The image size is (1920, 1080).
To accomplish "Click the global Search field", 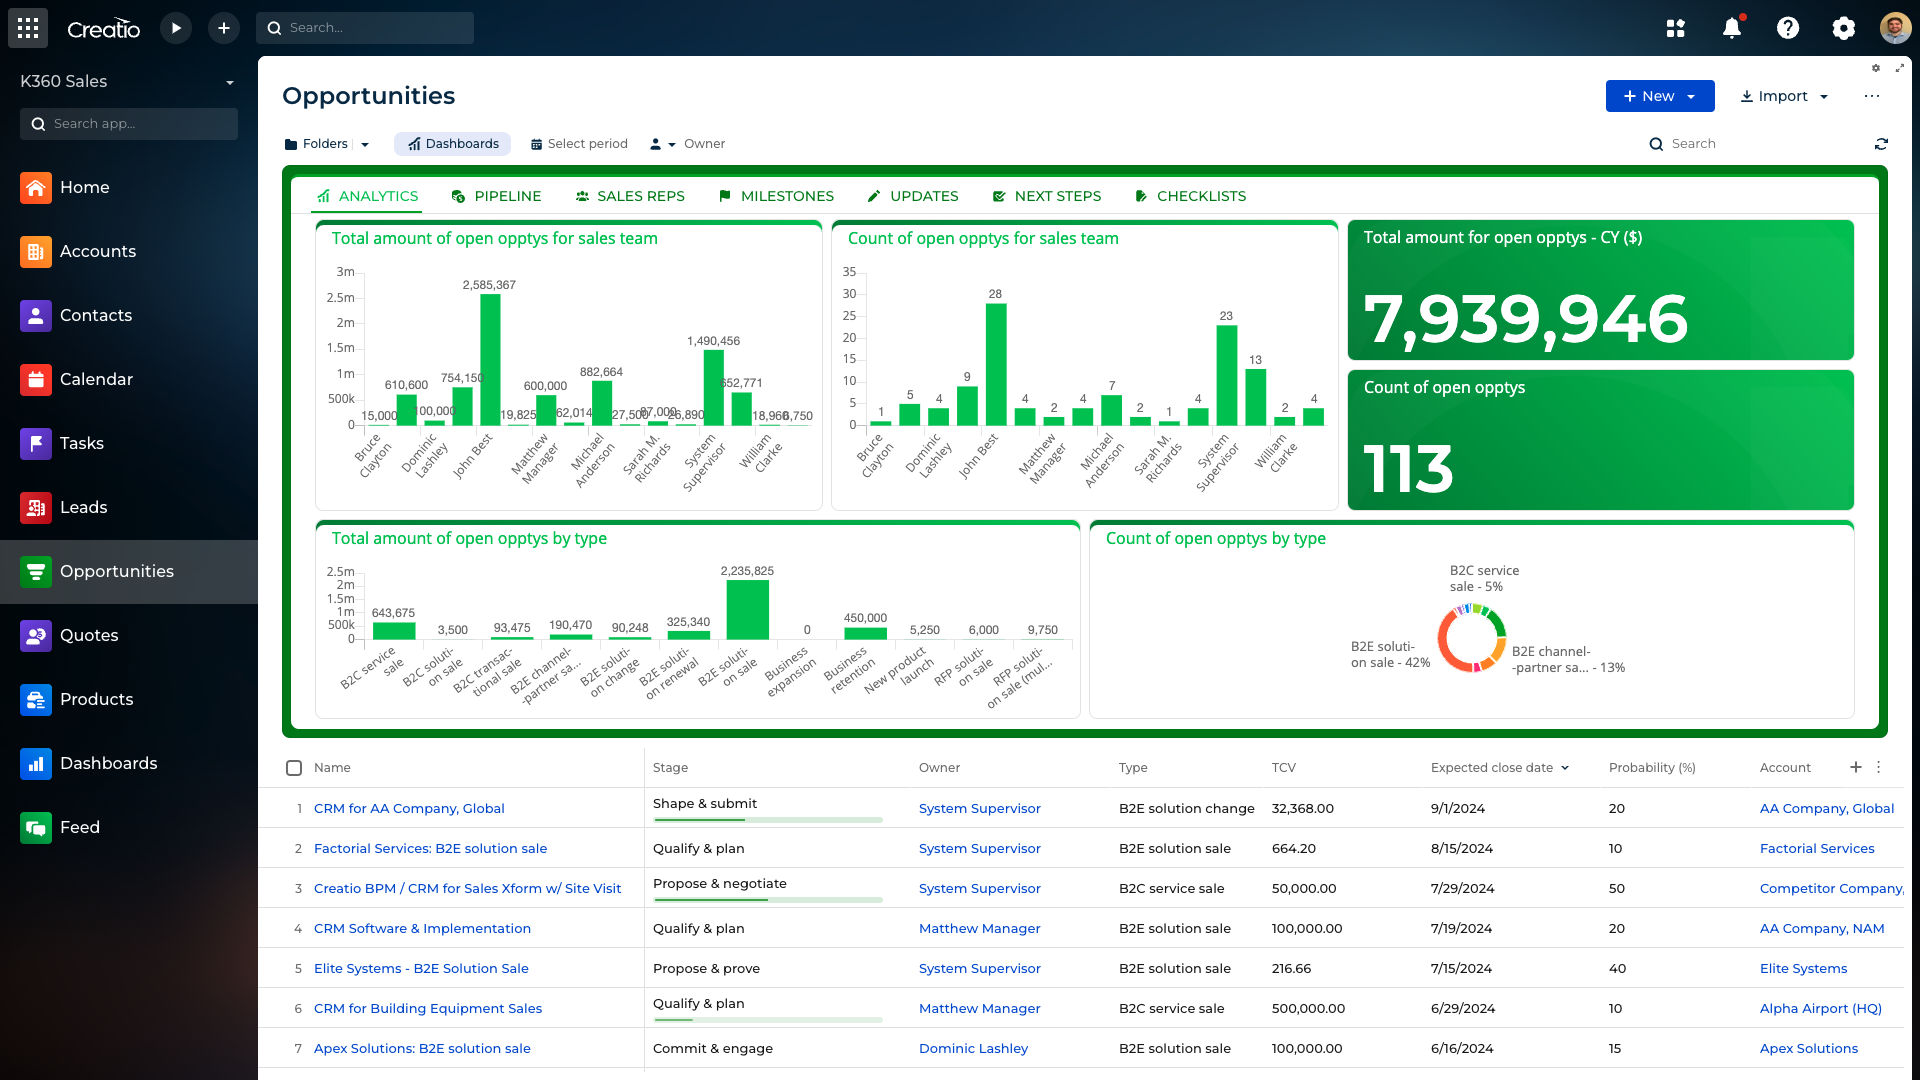I will pyautogui.click(x=365, y=28).
